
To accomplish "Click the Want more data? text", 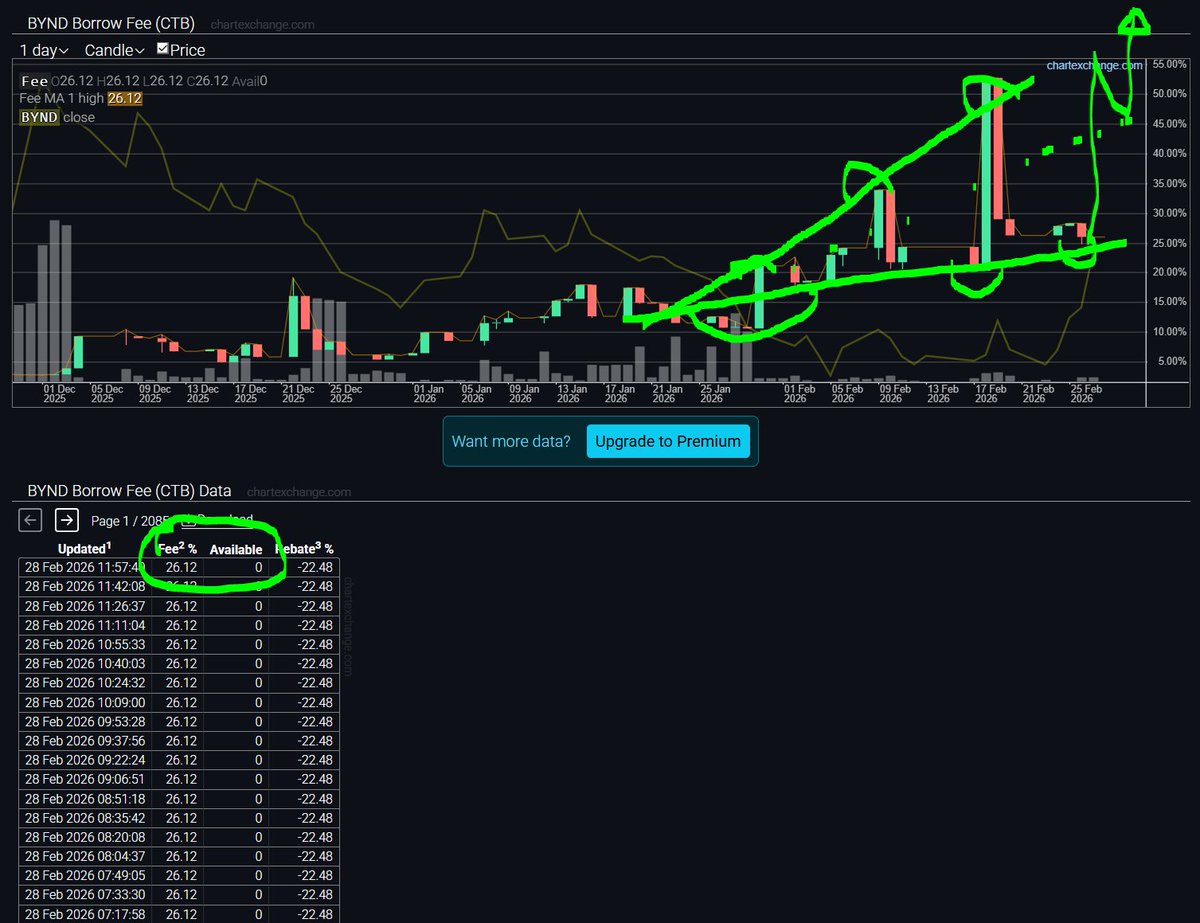I will [511, 441].
